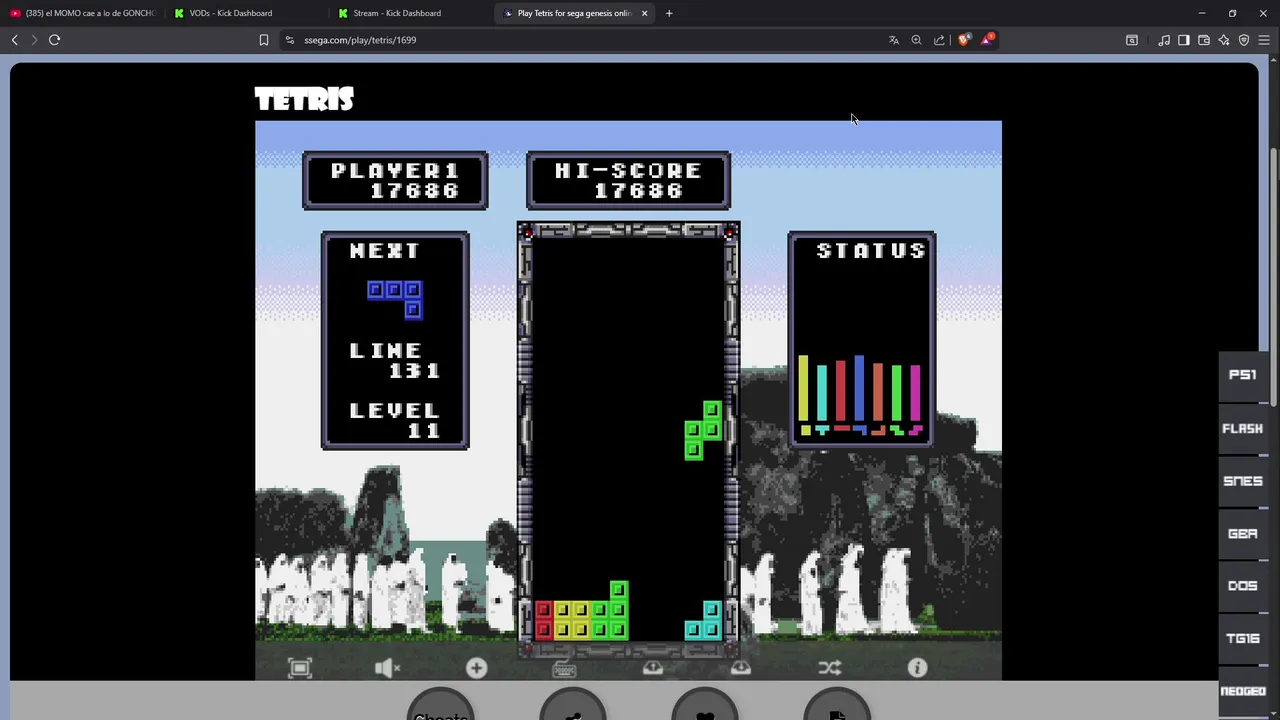
Task: Click the falling green S tetromino
Action: (703, 430)
